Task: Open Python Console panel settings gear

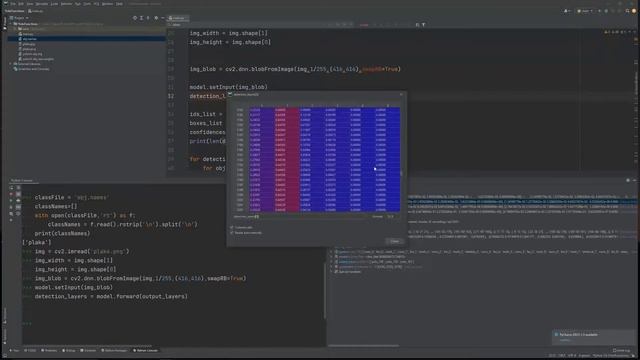Action: [628, 180]
